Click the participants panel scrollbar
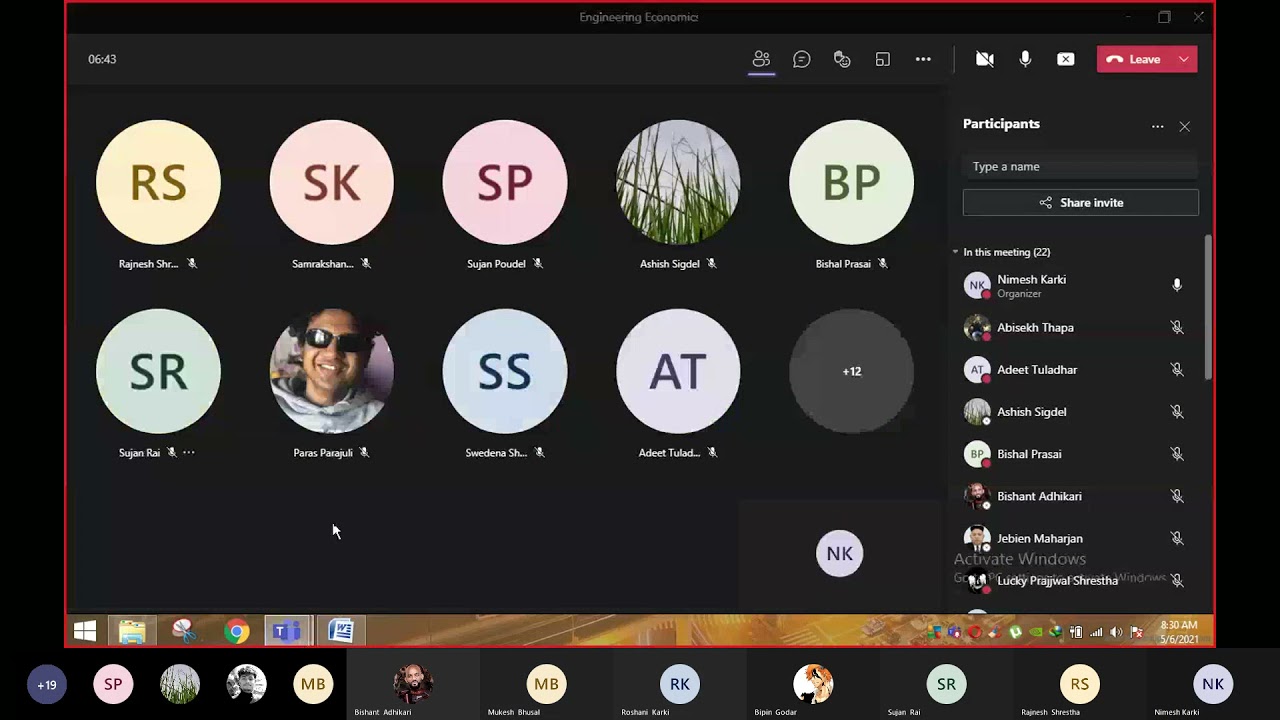The height and width of the screenshot is (720, 1280). (1208, 307)
